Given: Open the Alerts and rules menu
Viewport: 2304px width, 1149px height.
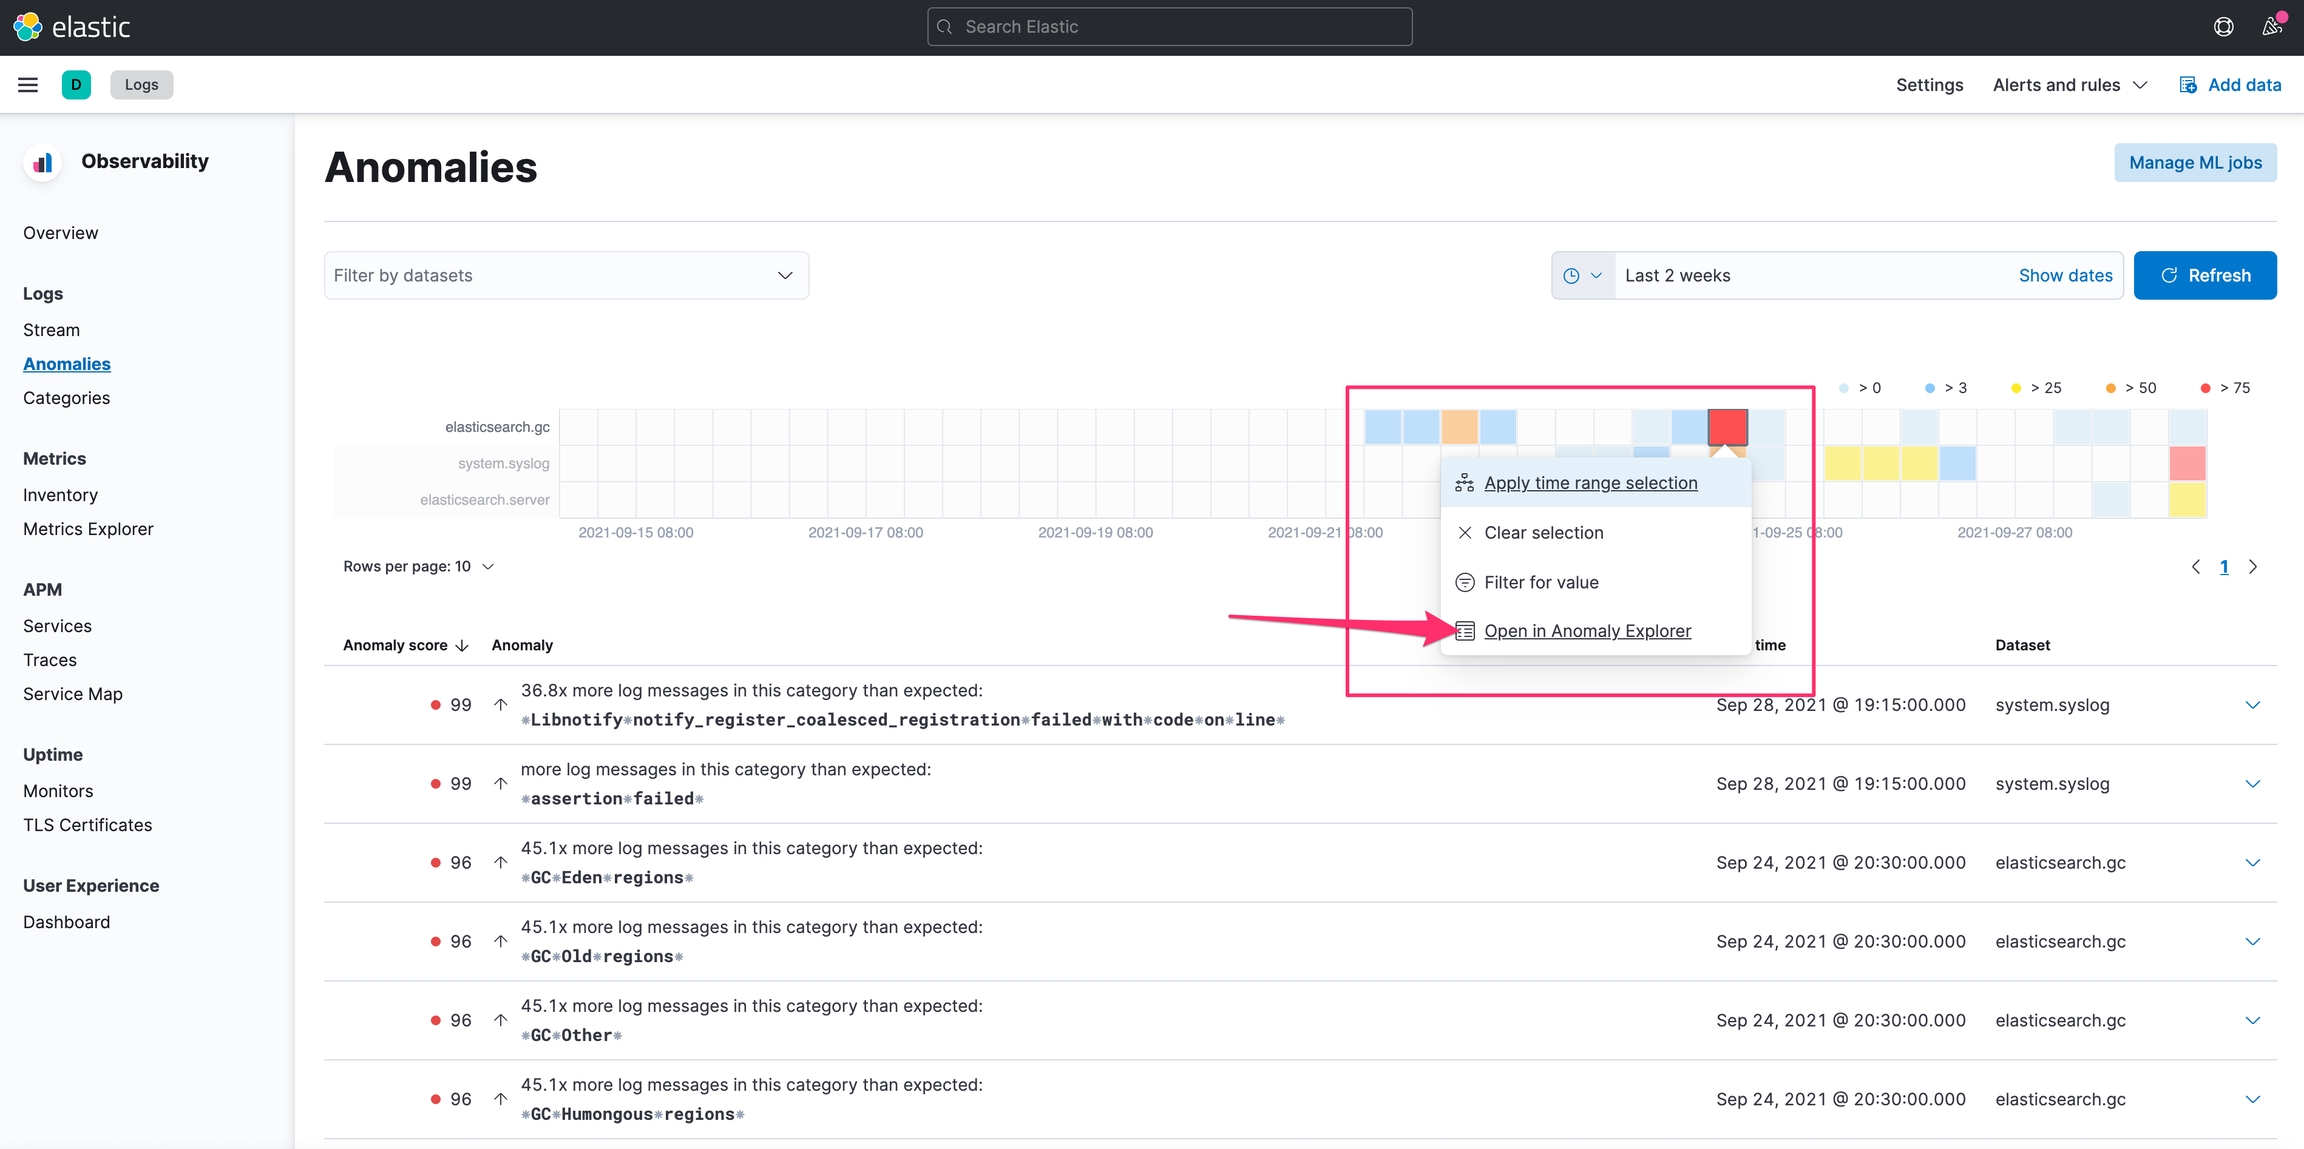Looking at the screenshot, I should [x=2069, y=85].
